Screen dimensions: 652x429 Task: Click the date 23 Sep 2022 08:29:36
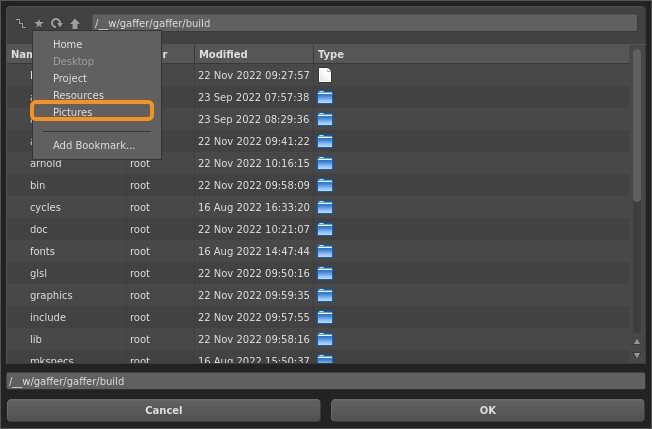(x=254, y=119)
